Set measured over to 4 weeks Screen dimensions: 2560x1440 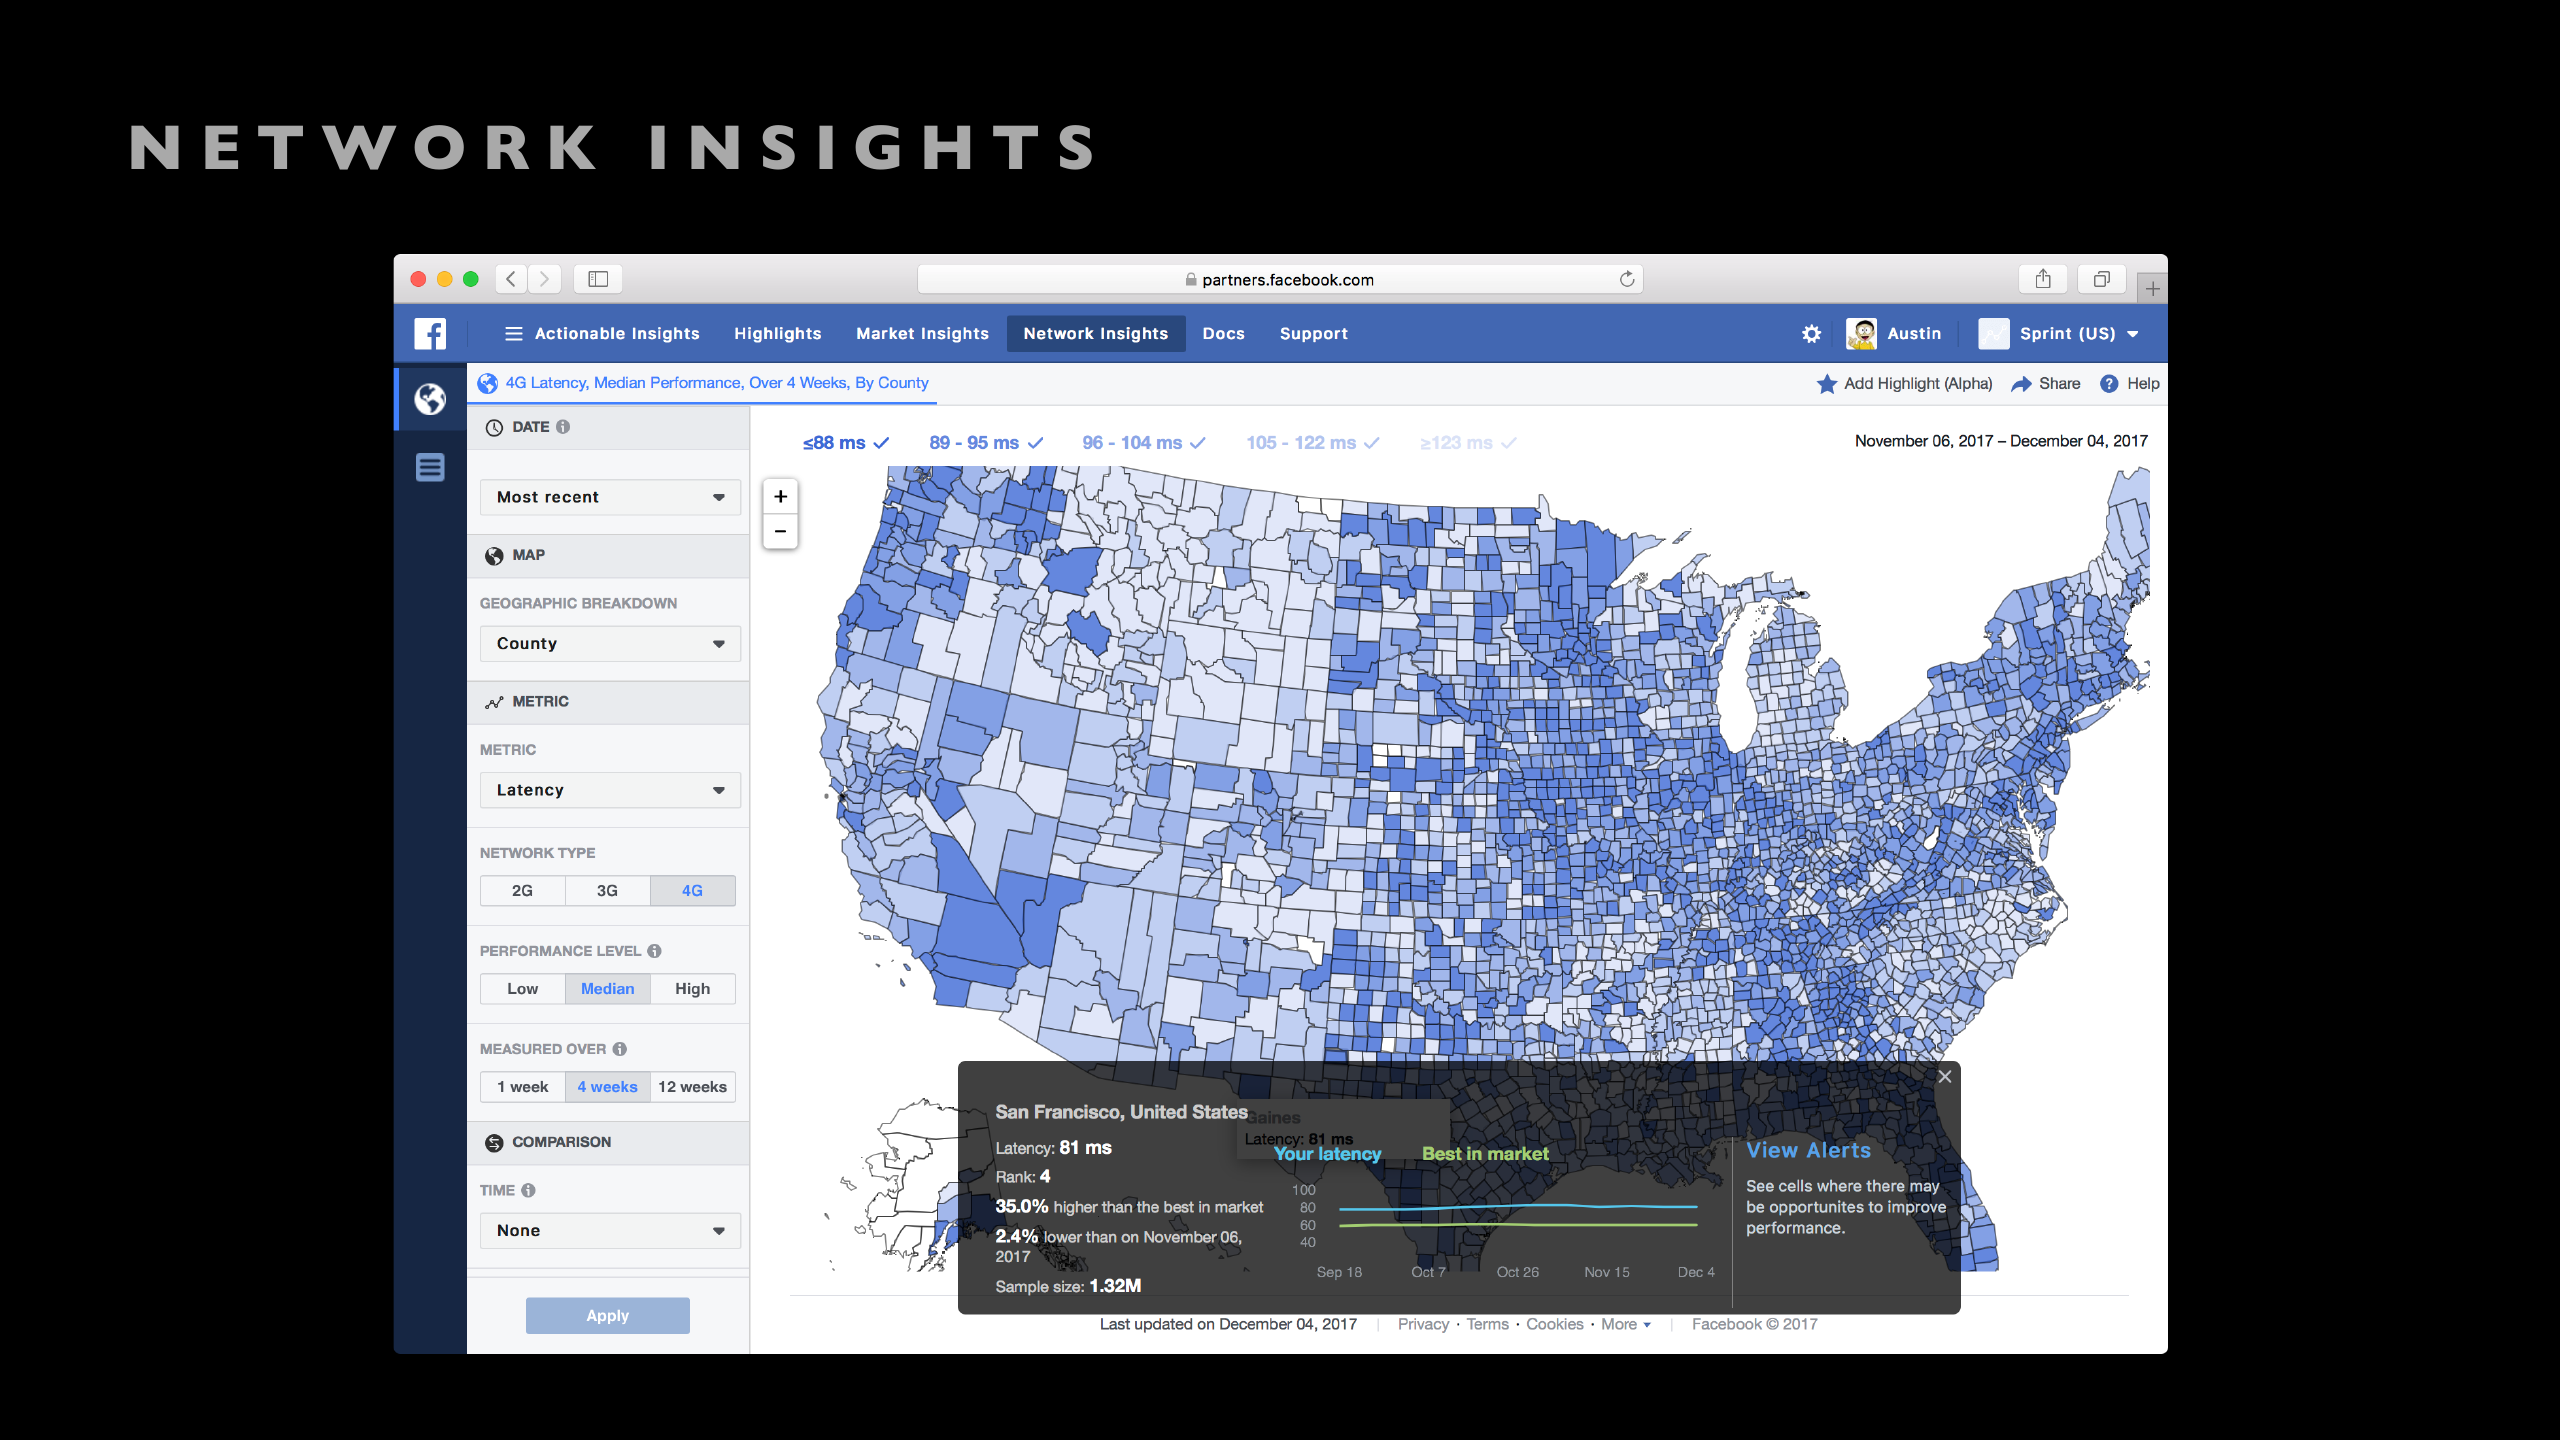[x=608, y=1087]
